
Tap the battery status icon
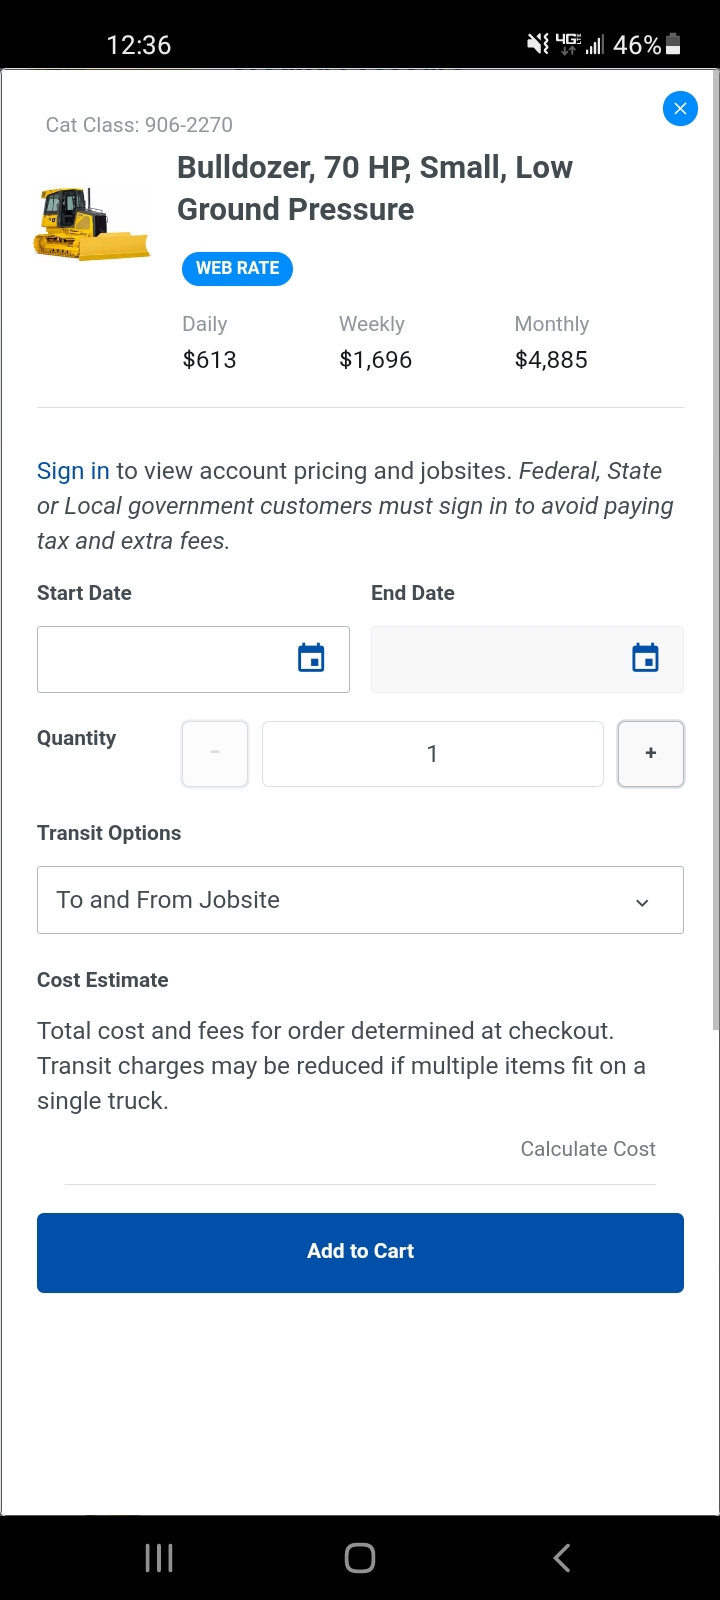point(673,44)
